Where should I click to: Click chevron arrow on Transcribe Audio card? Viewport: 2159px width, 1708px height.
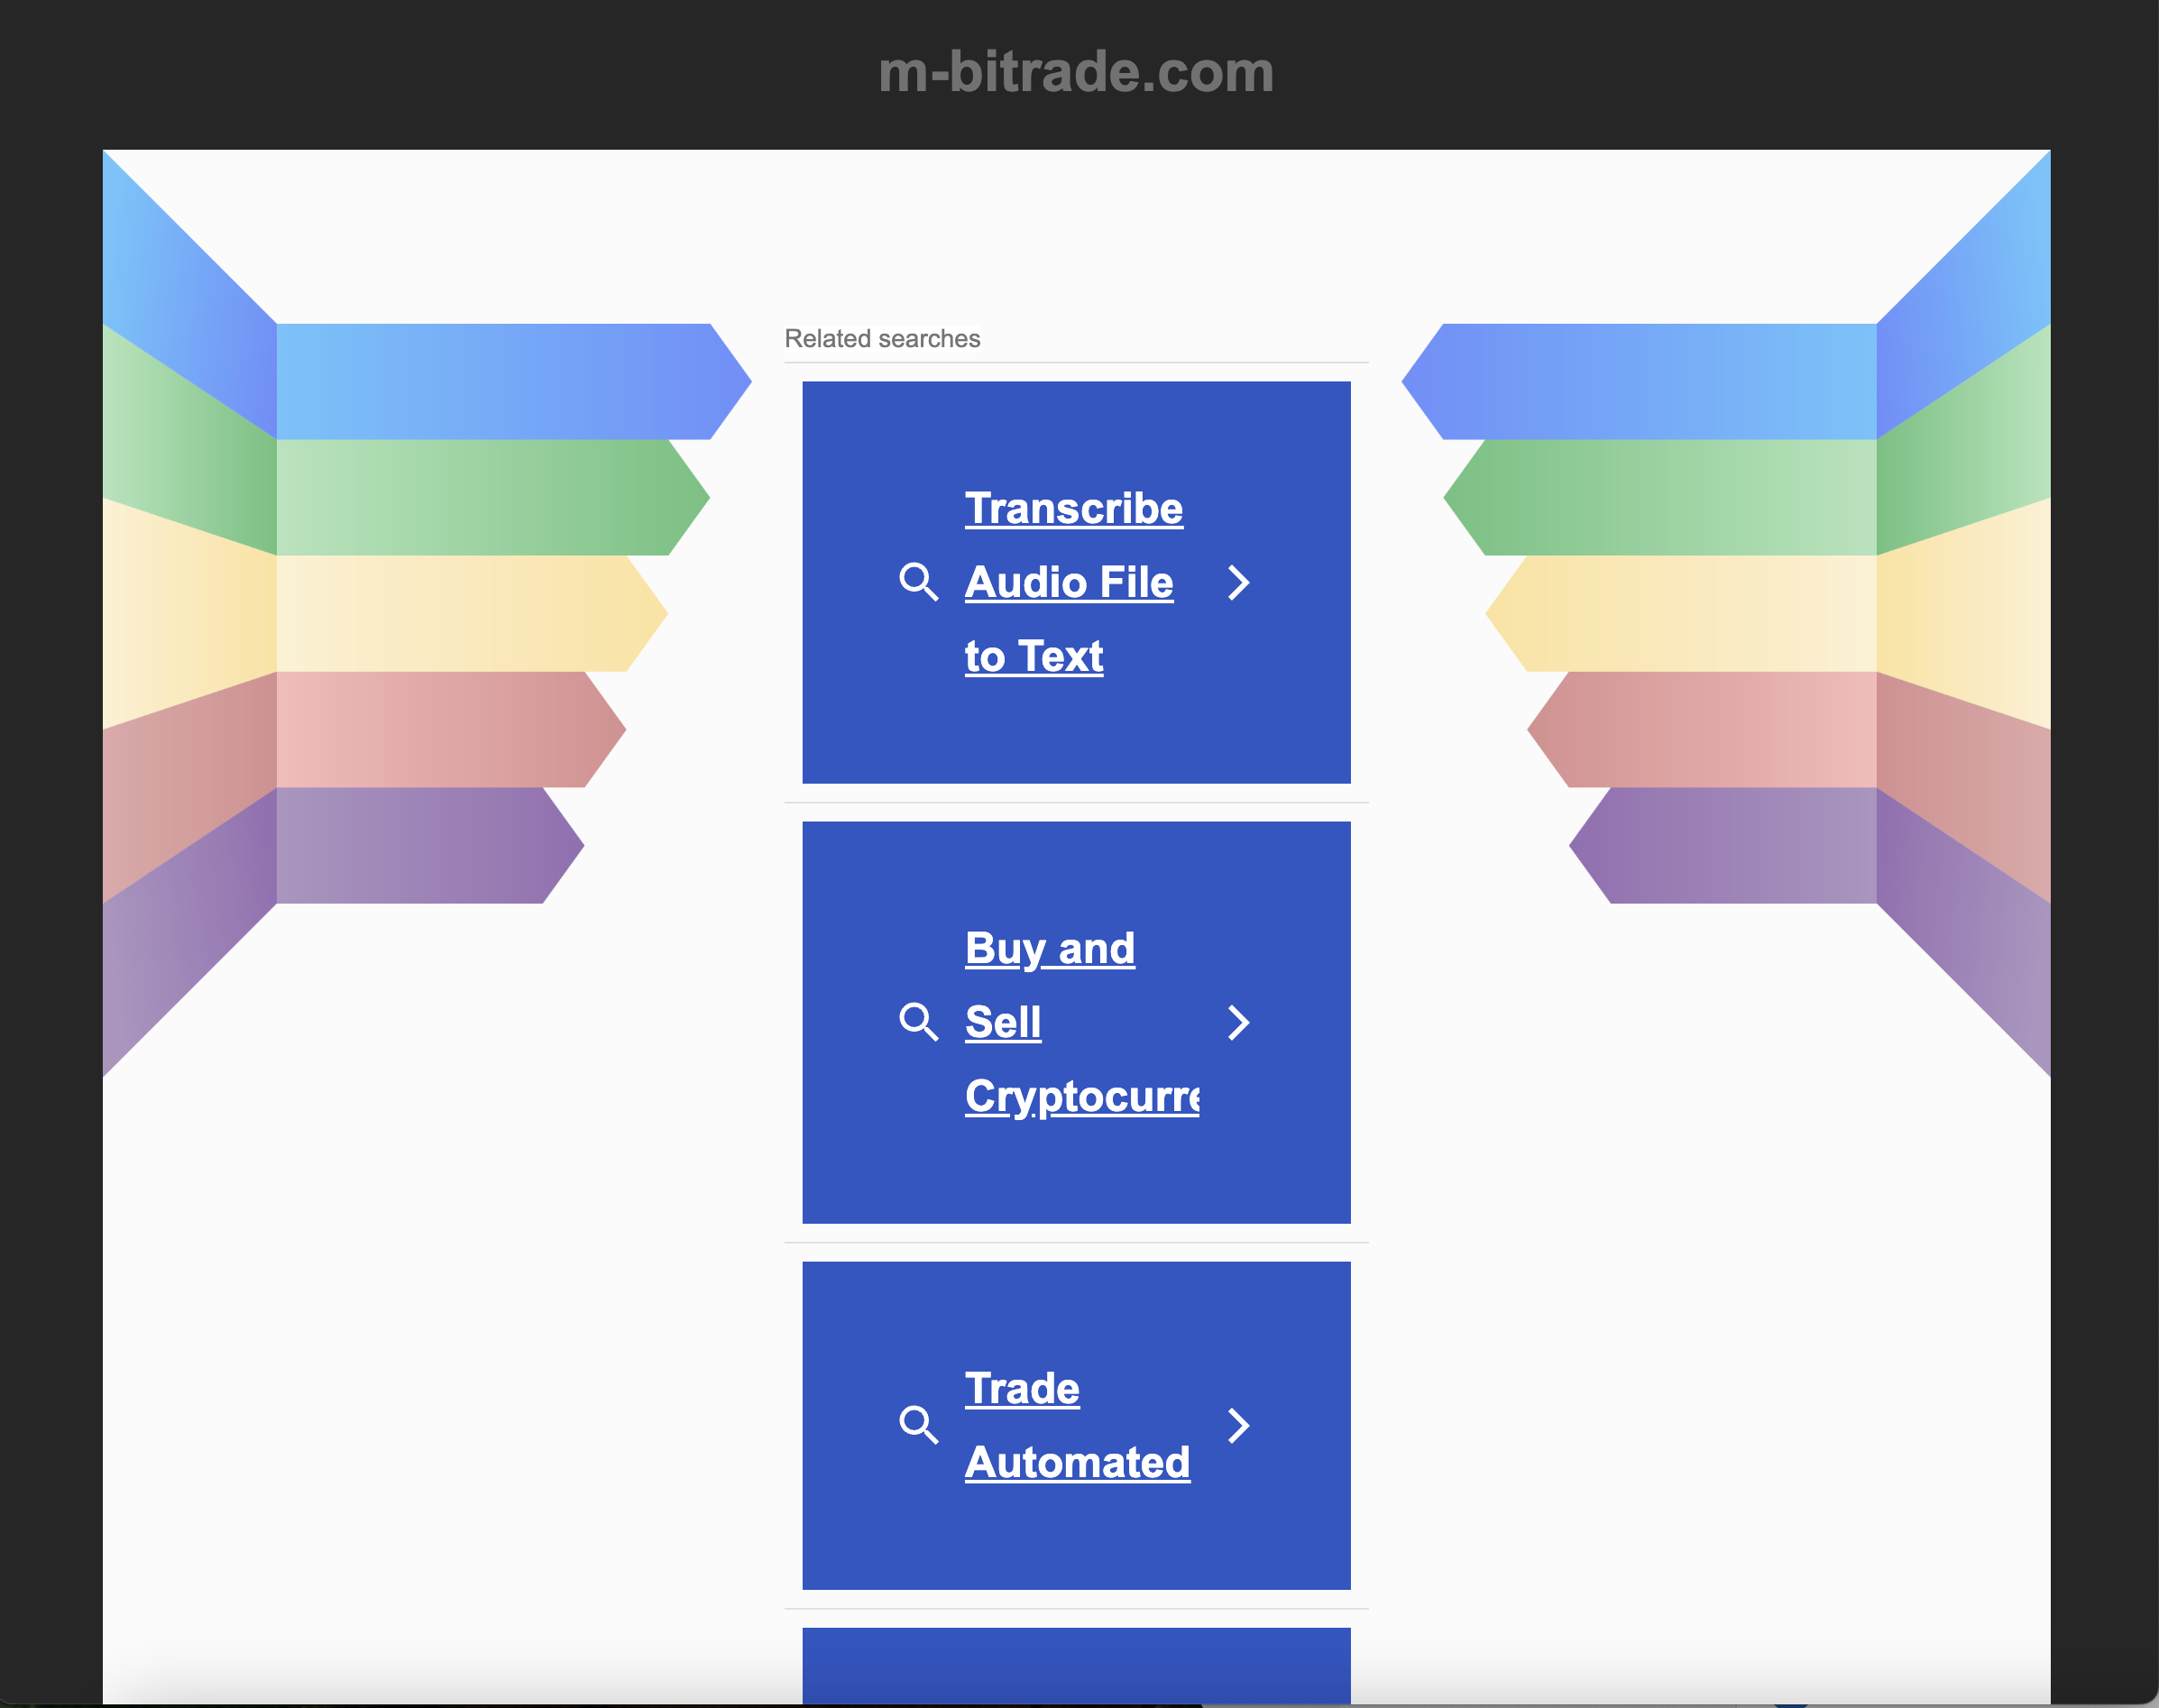point(1238,582)
